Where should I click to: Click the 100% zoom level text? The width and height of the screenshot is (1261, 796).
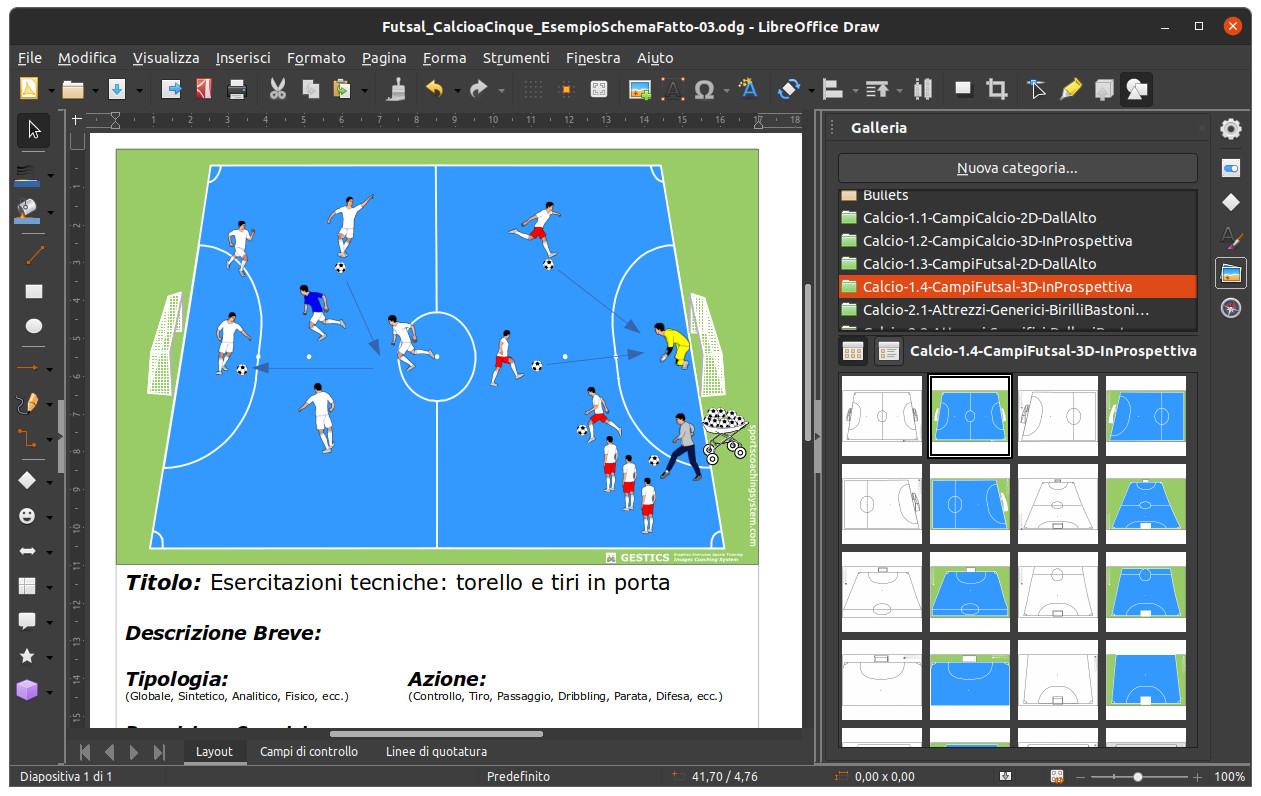click(1229, 777)
